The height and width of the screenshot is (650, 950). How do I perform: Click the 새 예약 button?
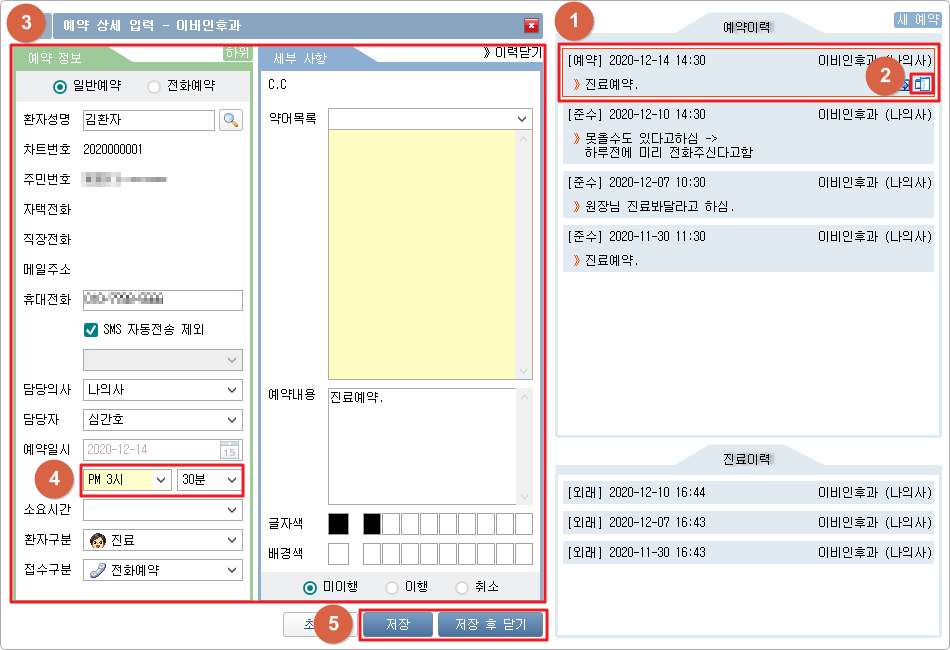917,20
